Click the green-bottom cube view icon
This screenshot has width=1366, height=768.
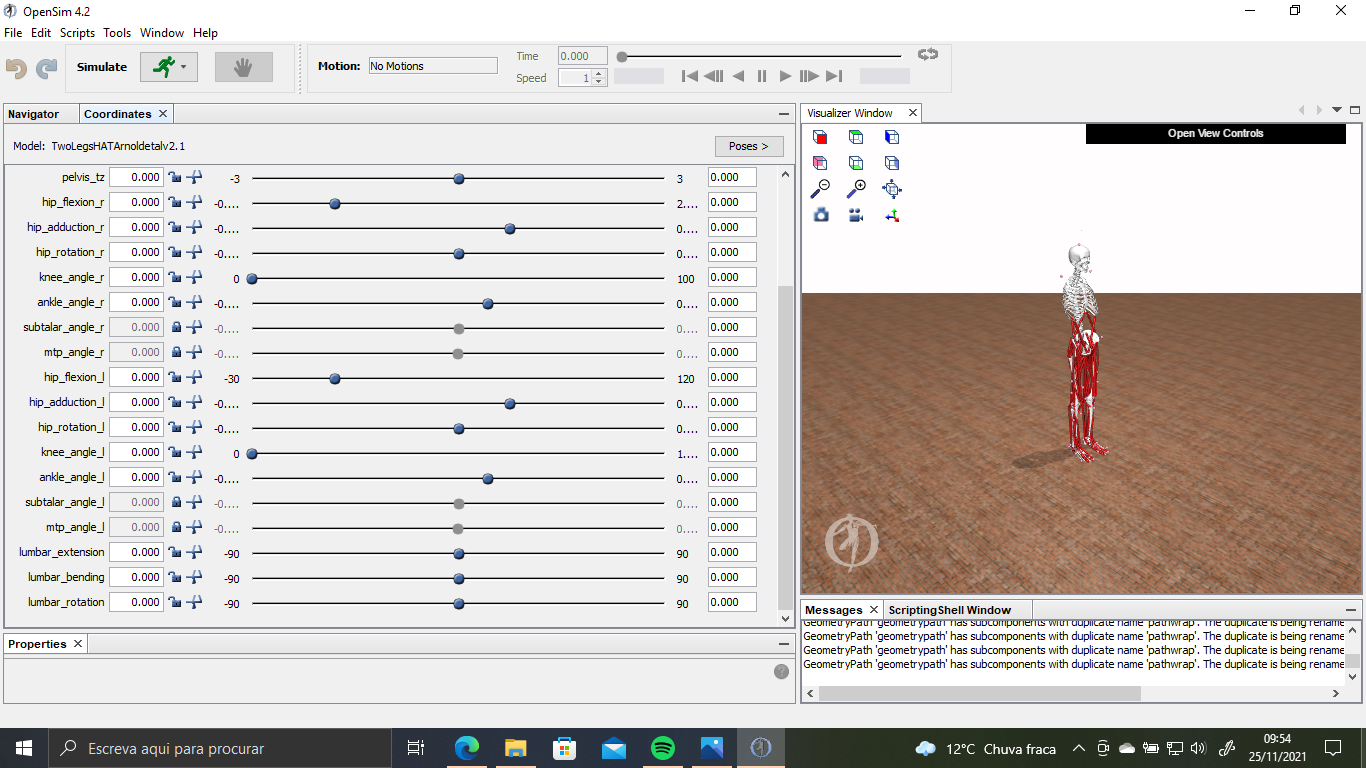[856, 163]
